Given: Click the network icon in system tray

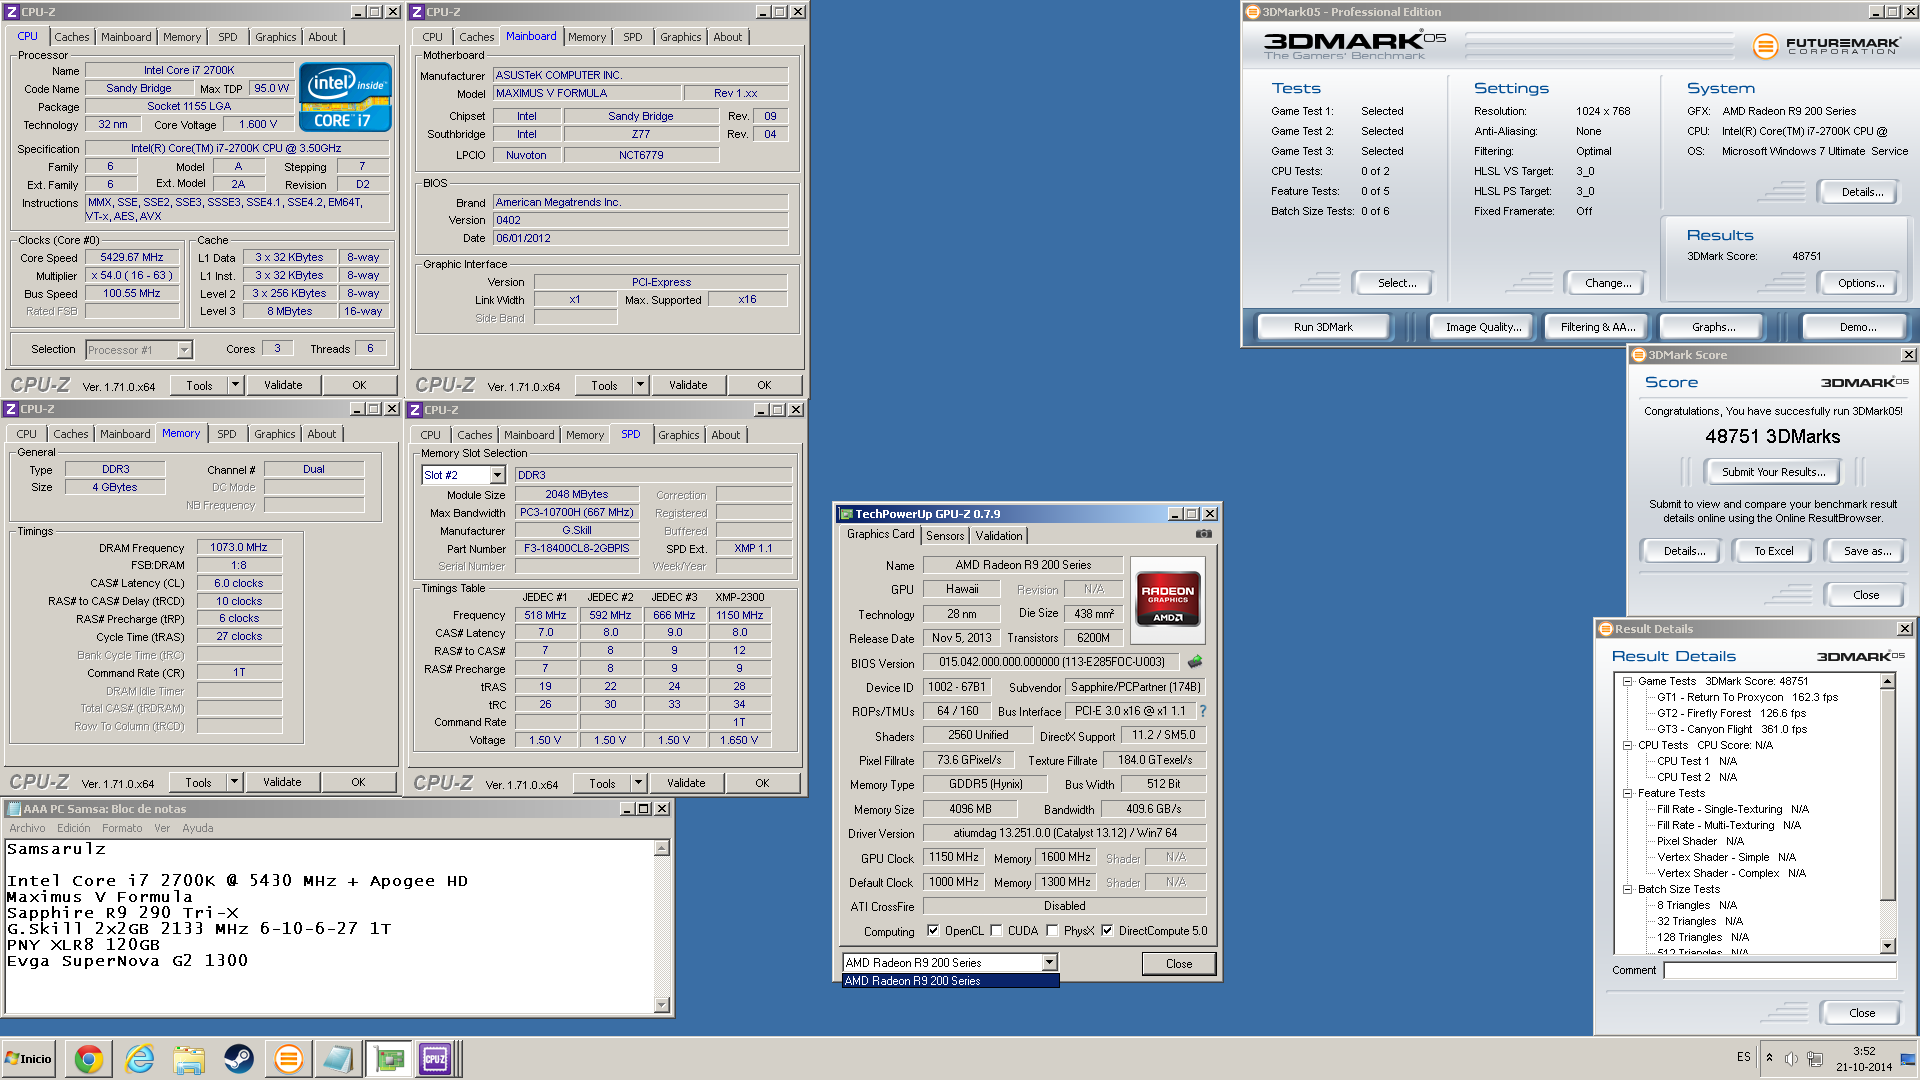Looking at the screenshot, I should pos(1814,1058).
